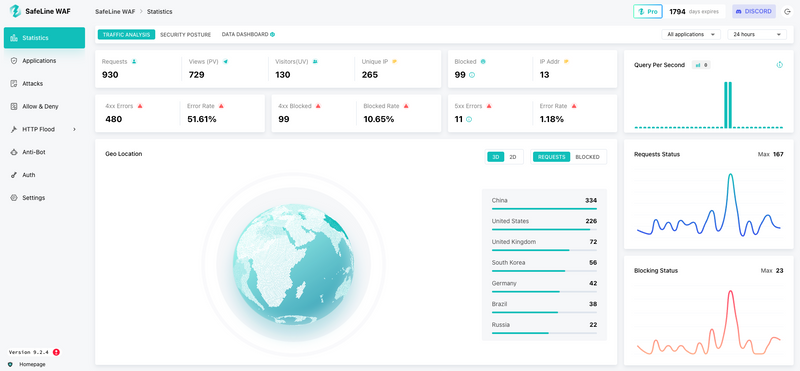Open the All applications dropdown
800x371 pixels.
point(691,34)
